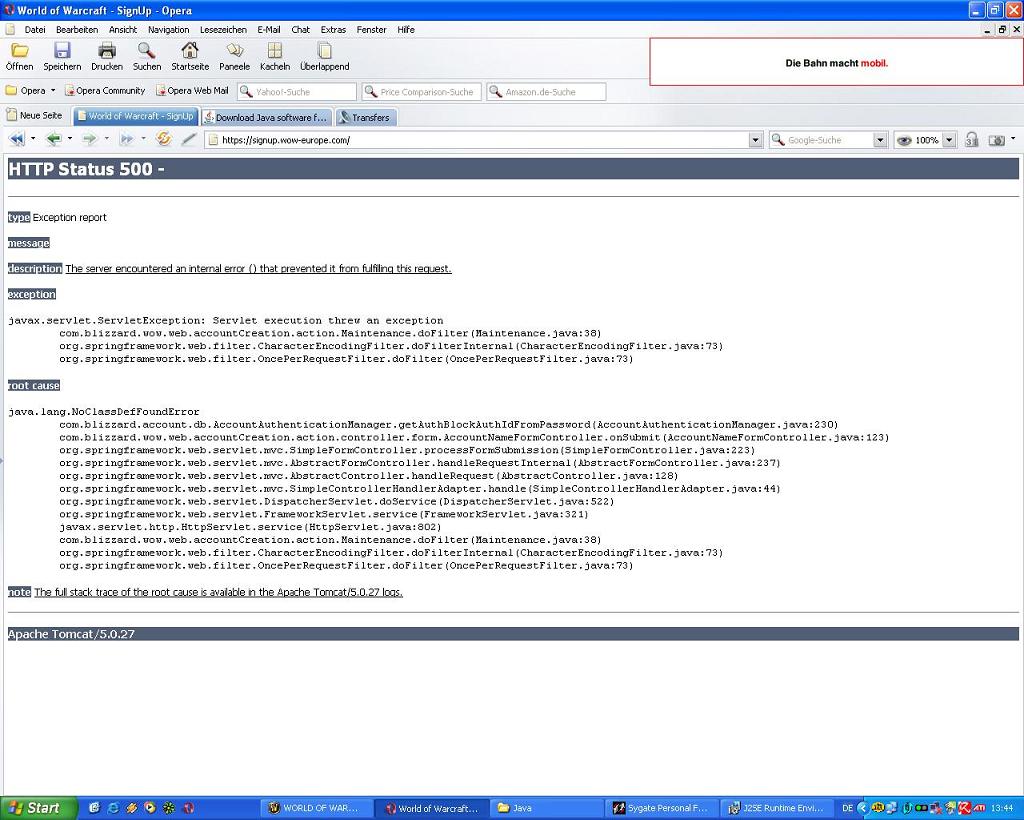Viewport: 1024px width, 820px height.
Task: Click the Drucken printer icon
Action: [106, 50]
